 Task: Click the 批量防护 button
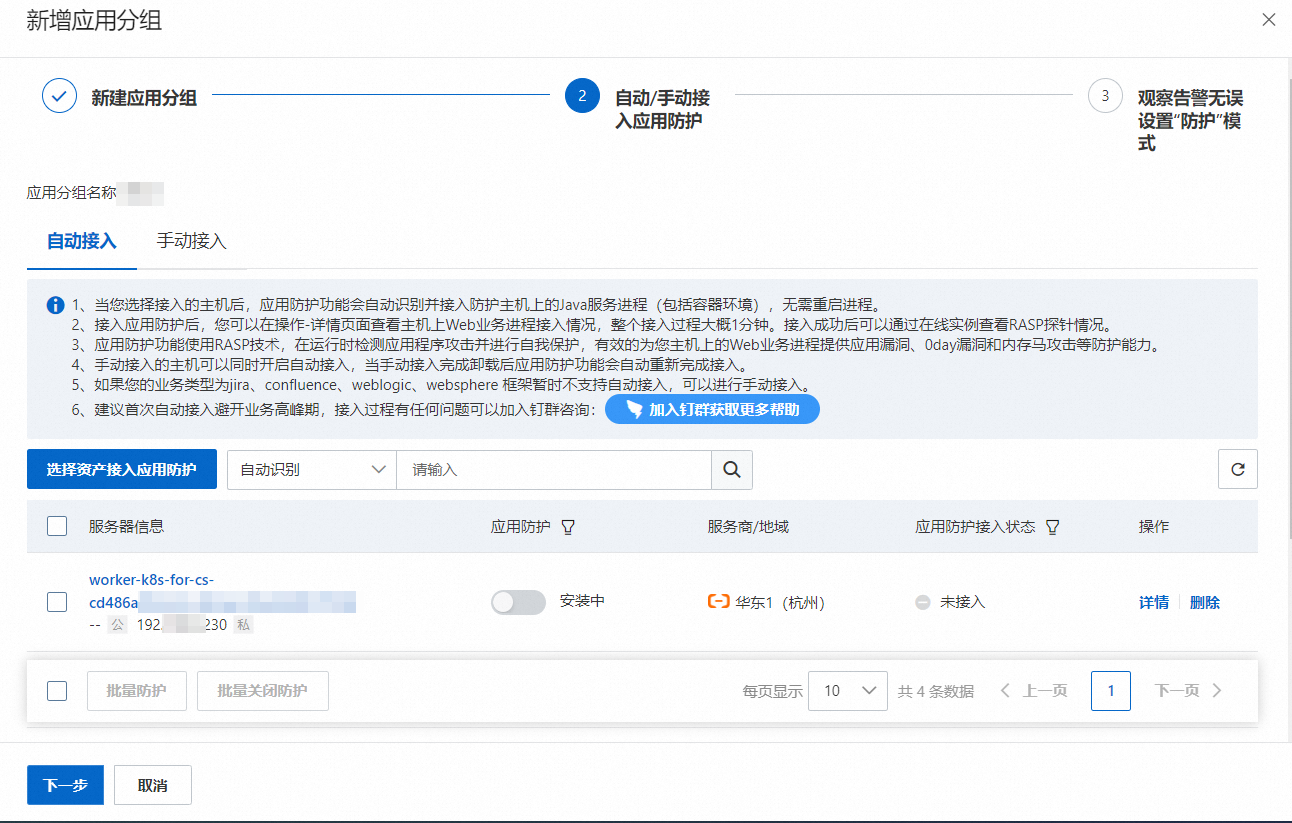tap(137, 690)
